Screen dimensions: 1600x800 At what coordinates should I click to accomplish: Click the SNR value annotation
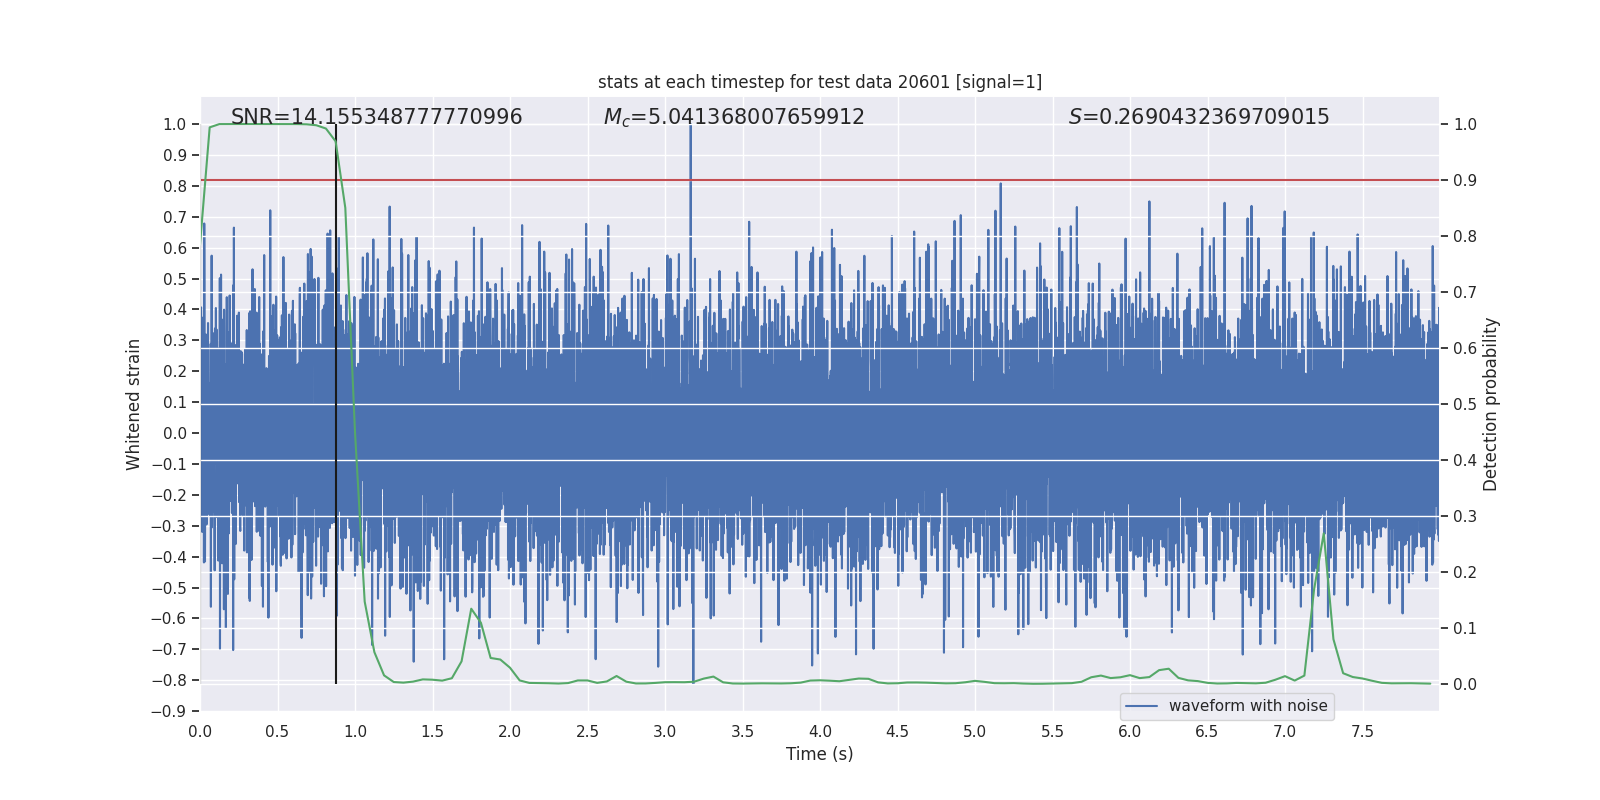point(376,117)
